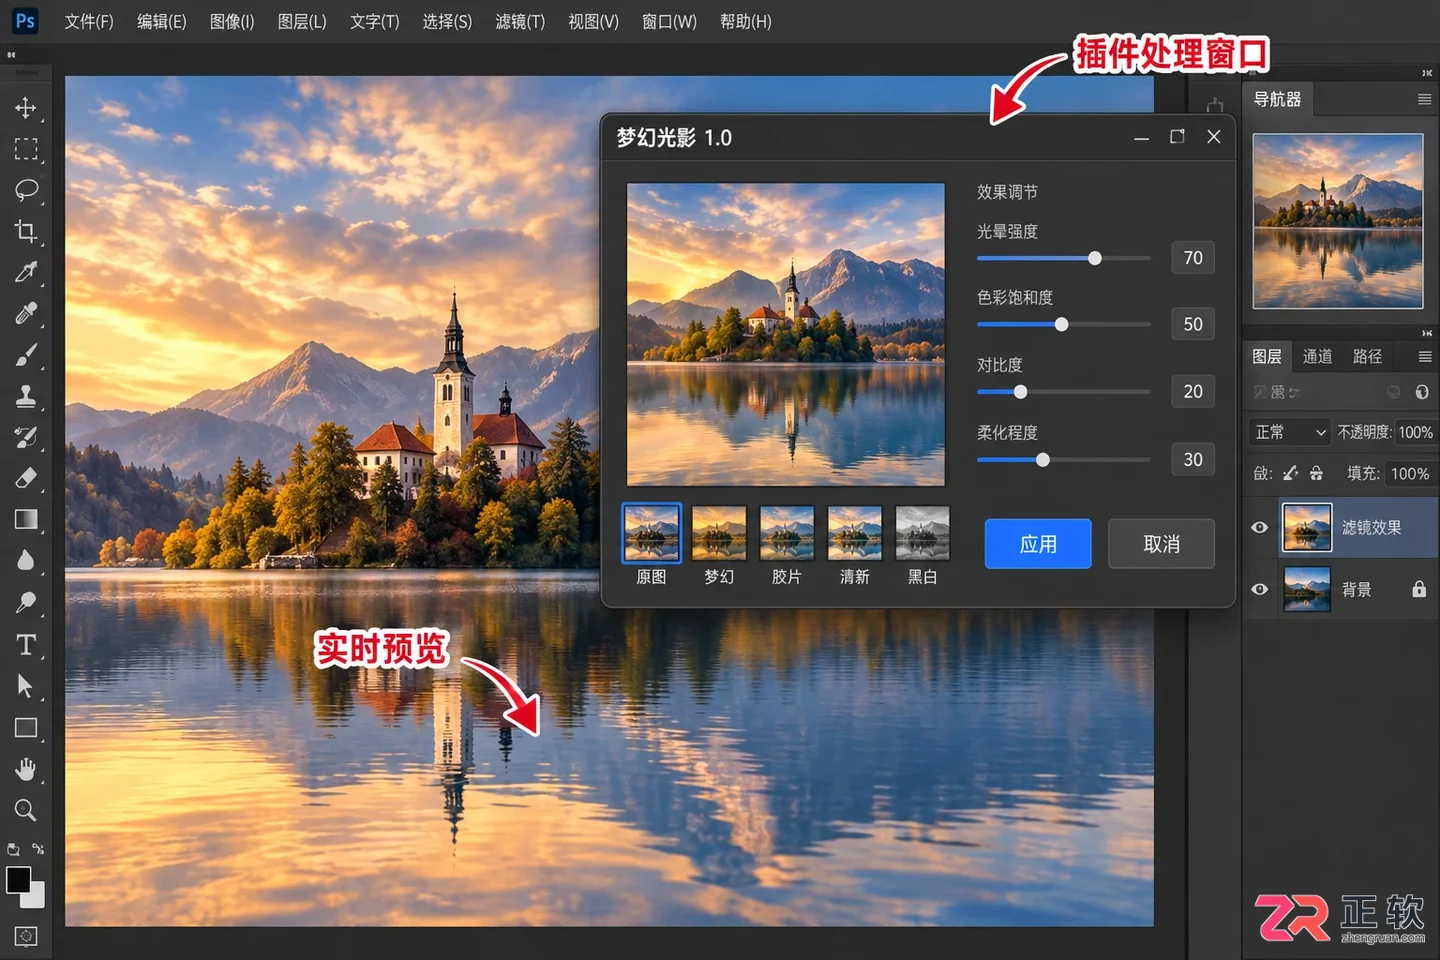Select the Blur droplet tool
Viewport: 1440px width, 960px height.
(26, 560)
